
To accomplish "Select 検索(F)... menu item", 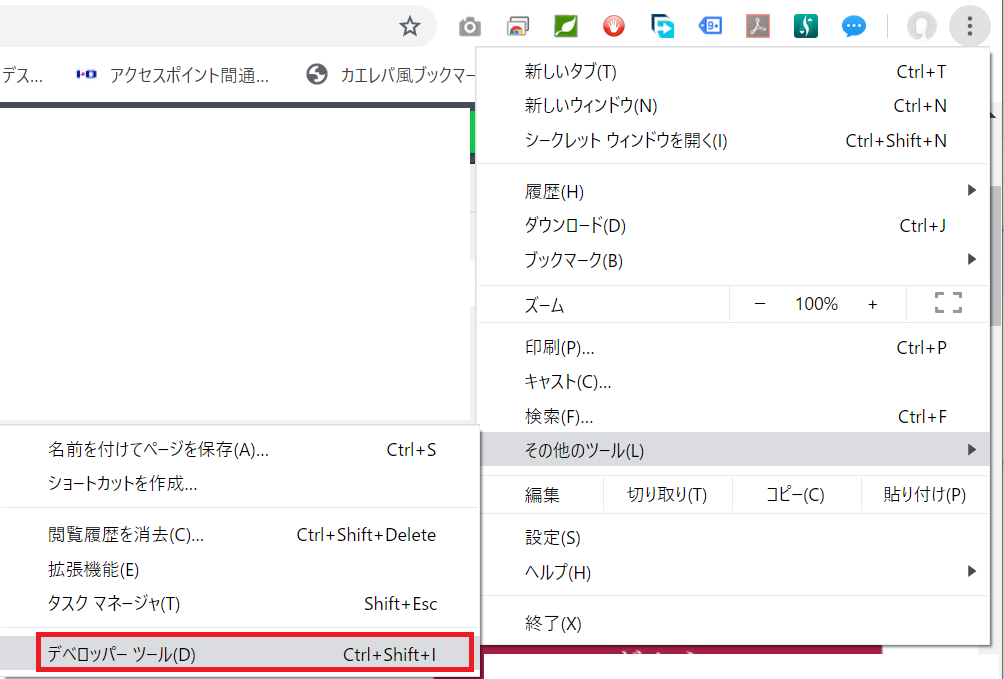I will [x=733, y=416].
